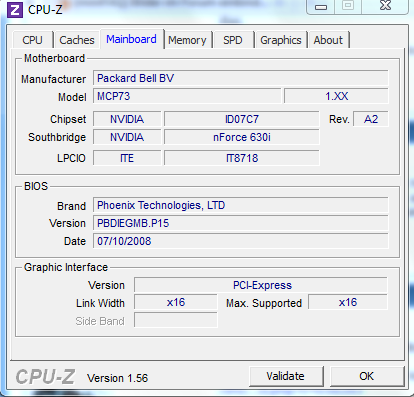Click the Manufacturer label
The image size is (414, 397).
53,79
